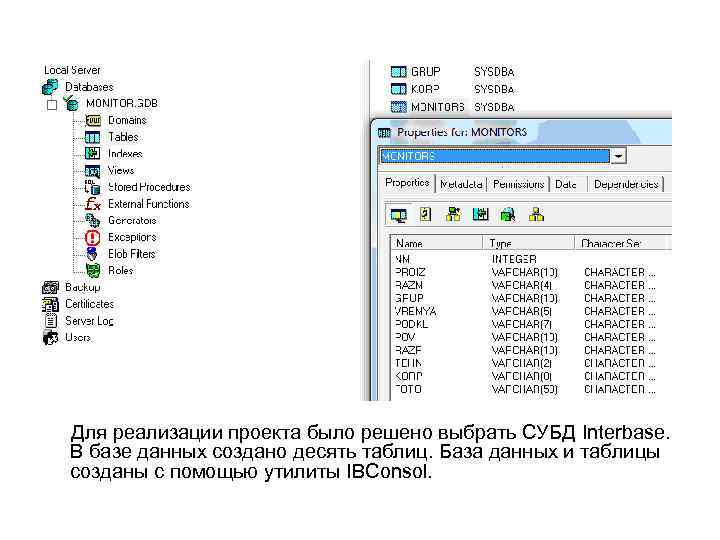Select the GRUP table row
720x540 pixels.
point(452,72)
